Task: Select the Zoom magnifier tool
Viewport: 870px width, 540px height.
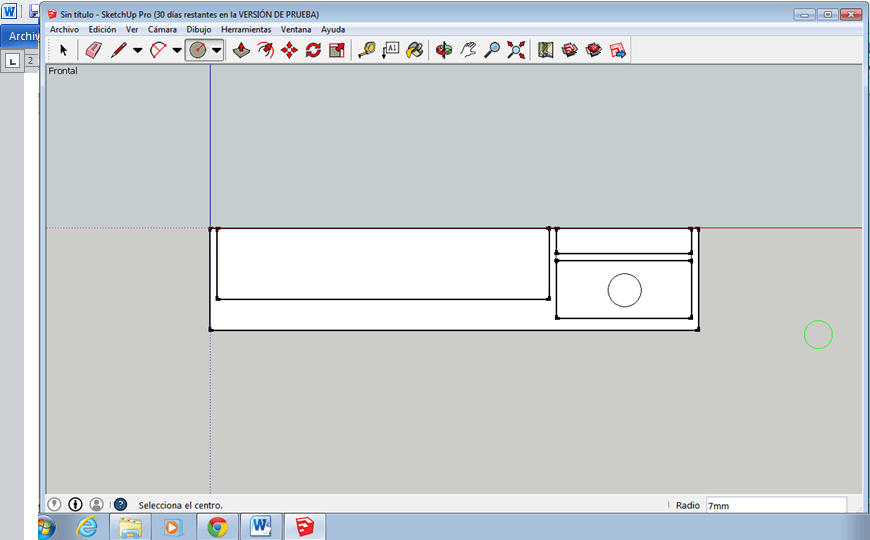Action: click(x=492, y=51)
